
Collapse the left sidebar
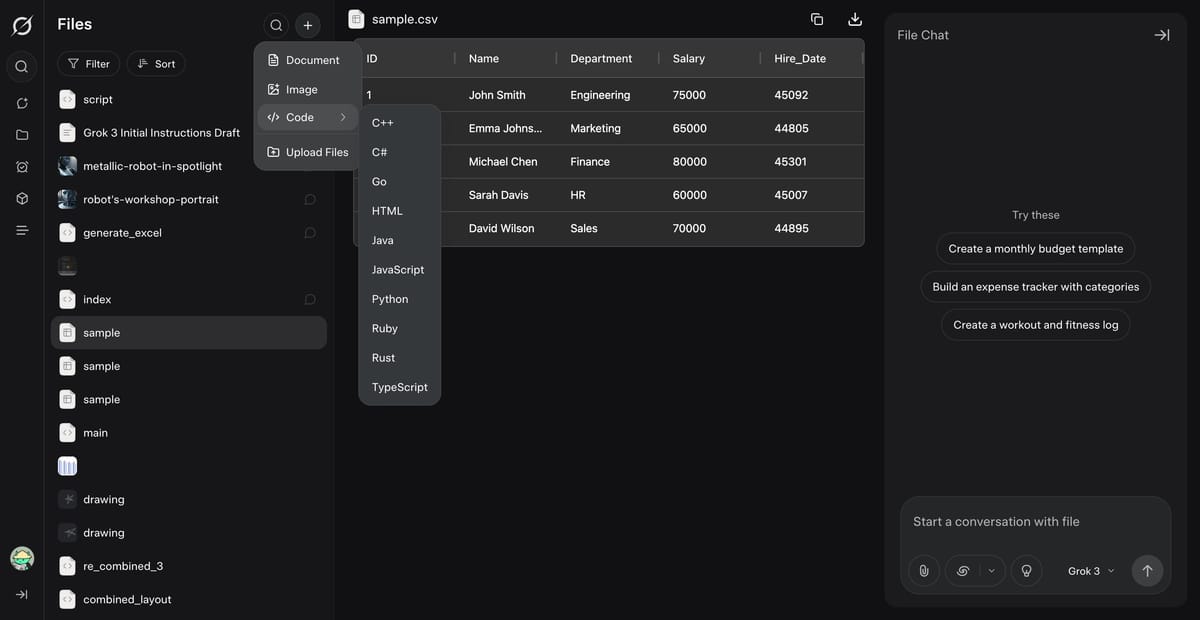[21, 593]
